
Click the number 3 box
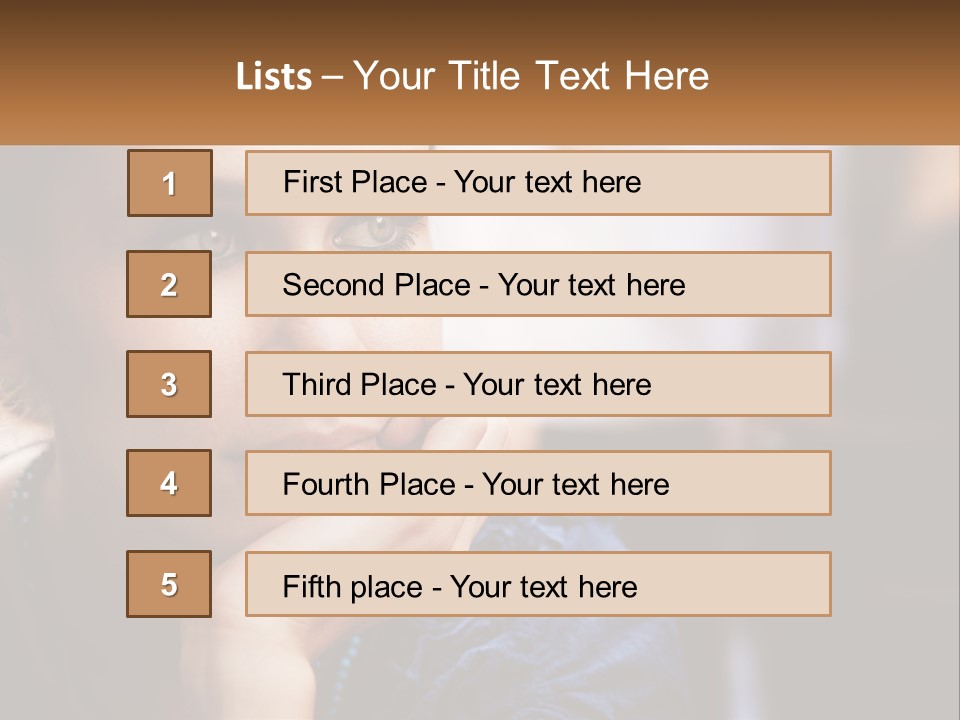click(x=169, y=384)
